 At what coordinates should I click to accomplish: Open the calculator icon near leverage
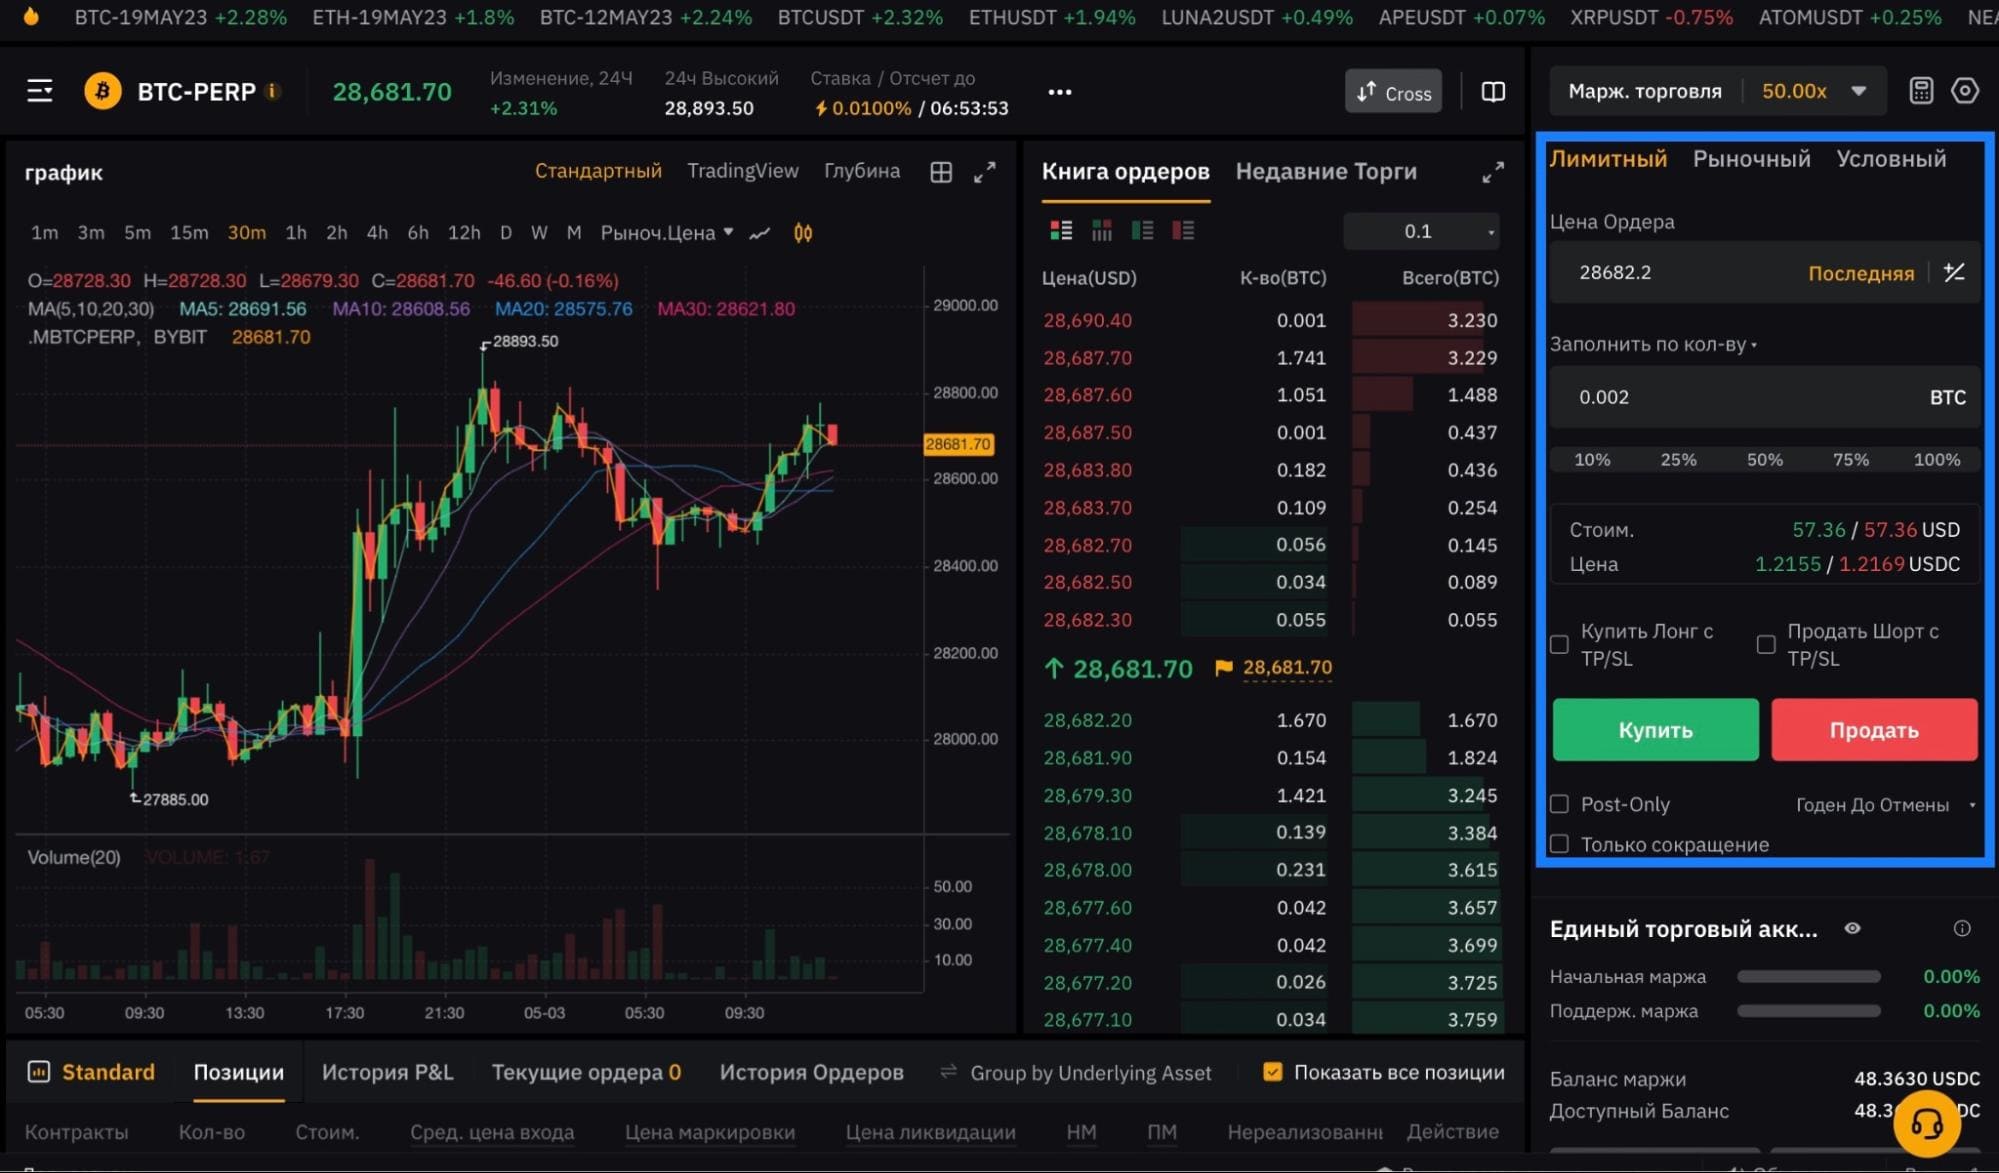(x=1920, y=91)
